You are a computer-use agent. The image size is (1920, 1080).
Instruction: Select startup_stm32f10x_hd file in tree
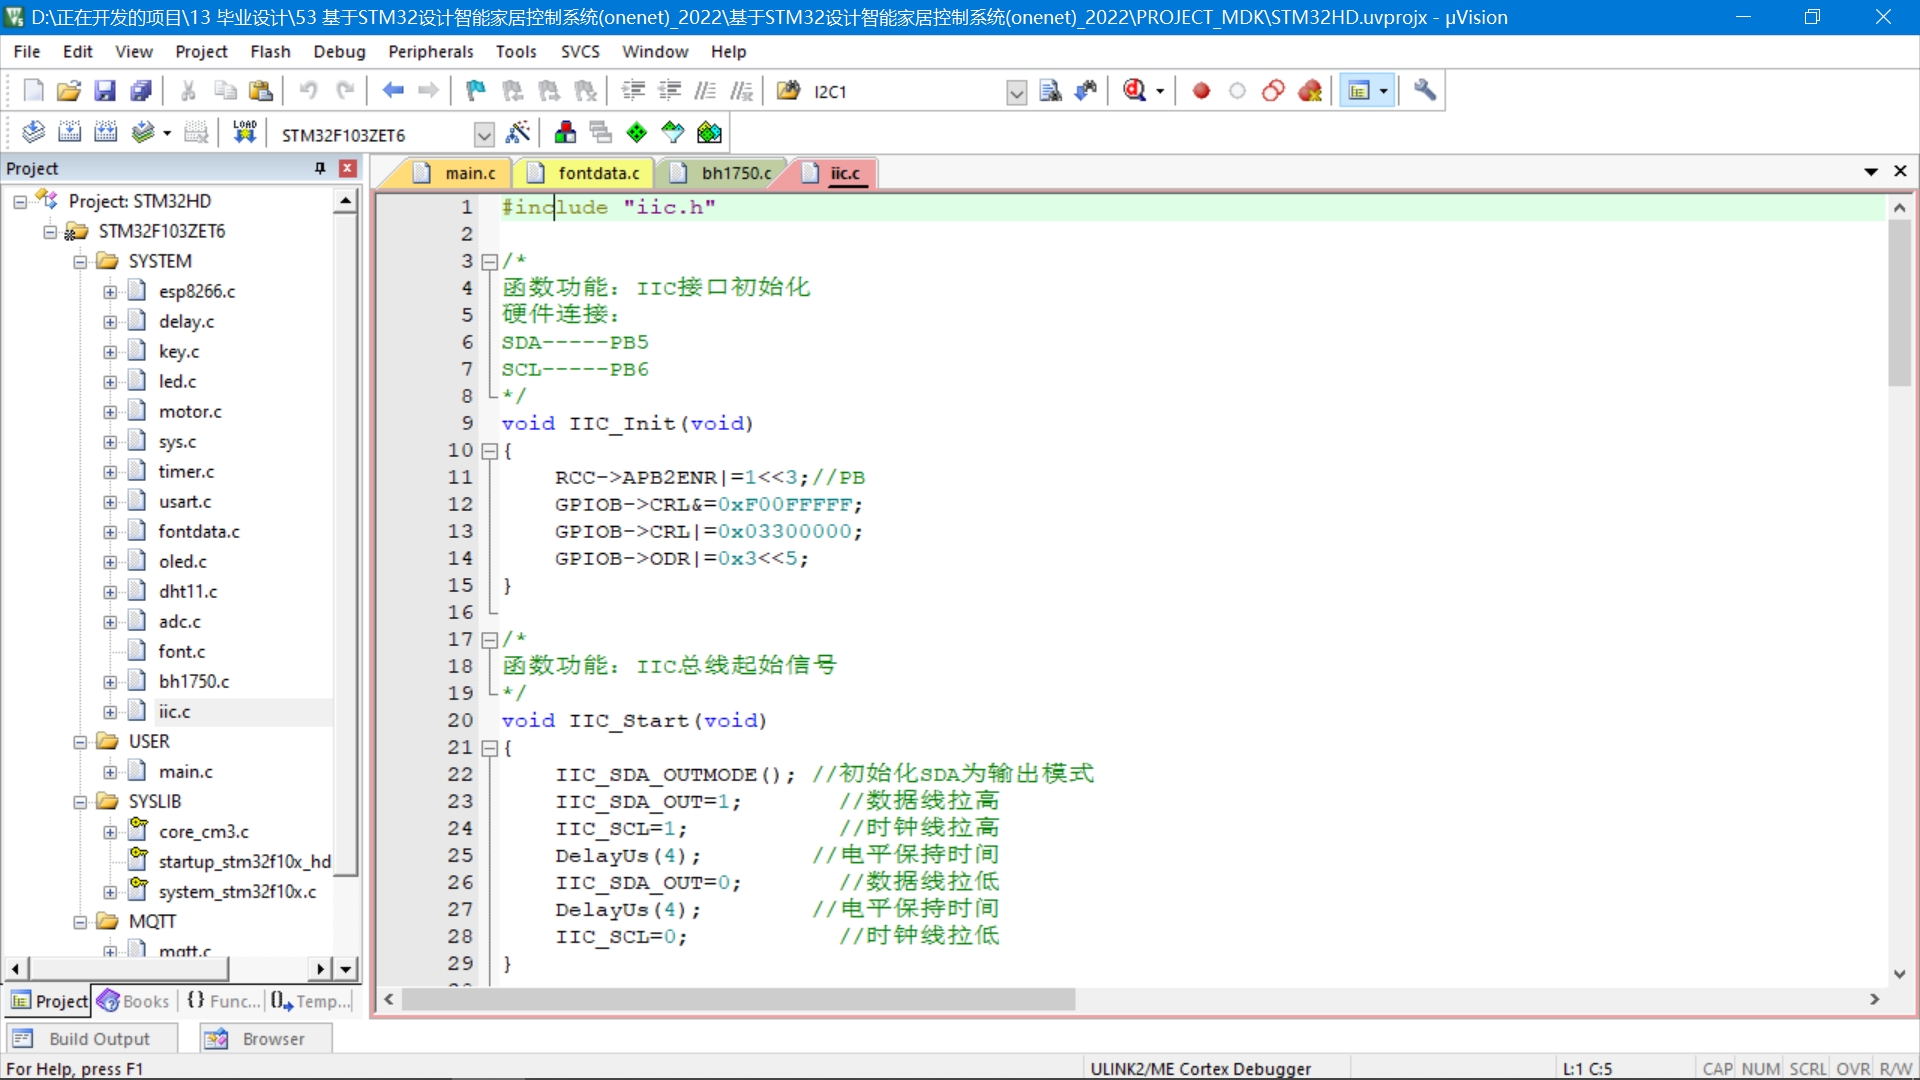pyautogui.click(x=245, y=862)
